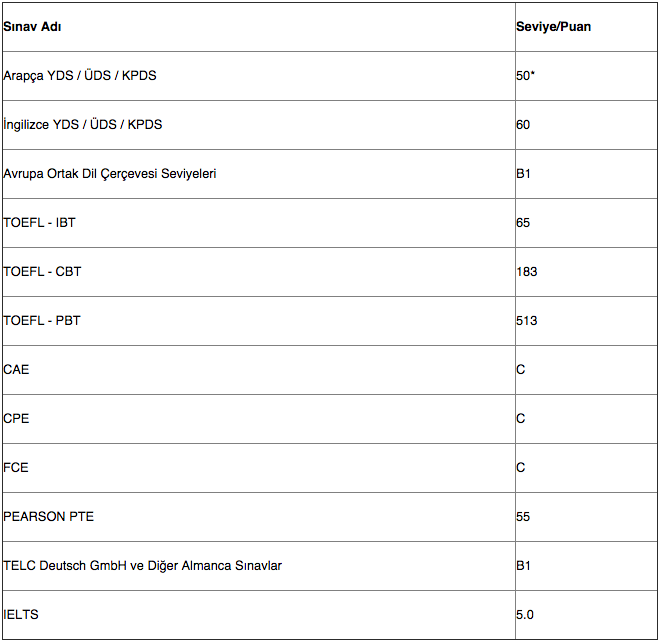Click the "Seviye/Puan" column header
Image resolution: width=658 pixels, height=641 pixels.
(x=553, y=27)
